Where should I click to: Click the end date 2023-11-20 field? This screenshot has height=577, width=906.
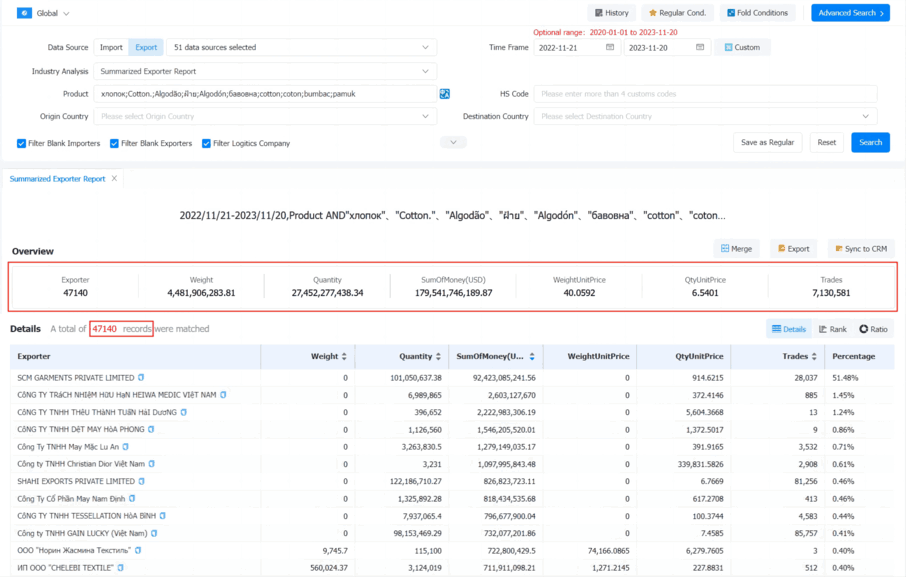click(667, 47)
